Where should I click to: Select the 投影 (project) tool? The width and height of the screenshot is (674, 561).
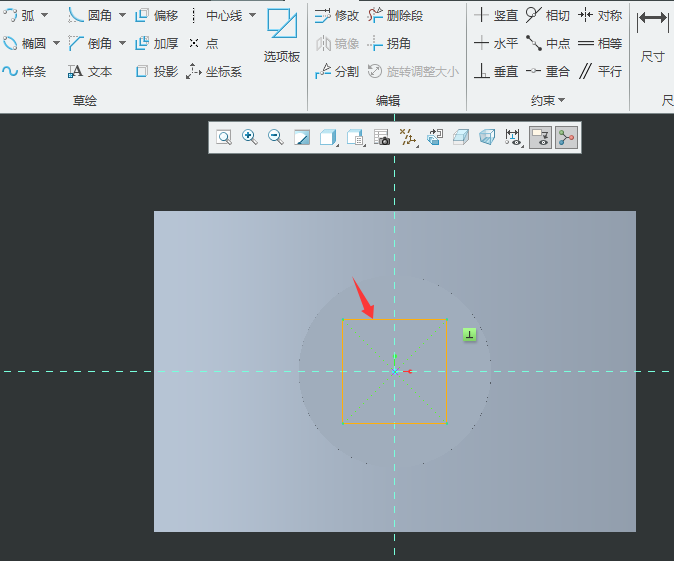(x=156, y=71)
